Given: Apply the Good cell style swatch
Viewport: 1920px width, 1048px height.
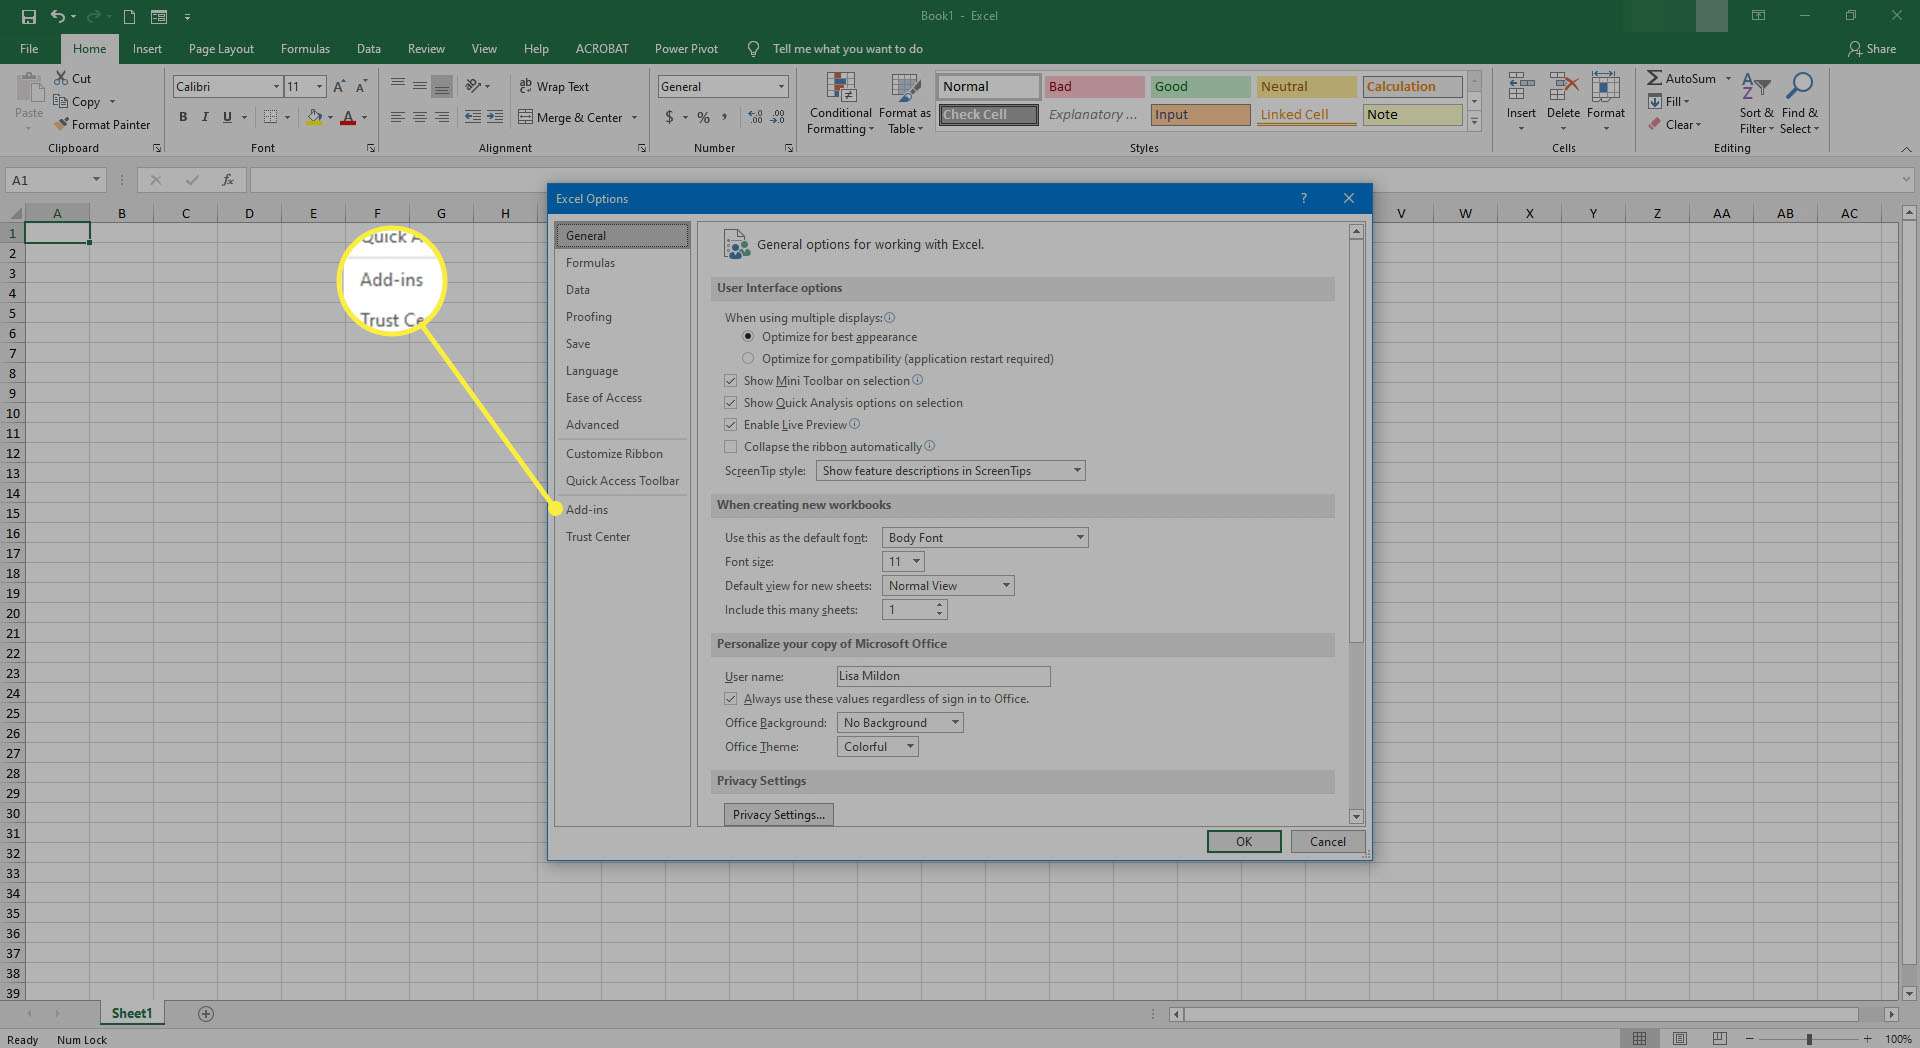Looking at the screenshot, I should point(1200,86).
